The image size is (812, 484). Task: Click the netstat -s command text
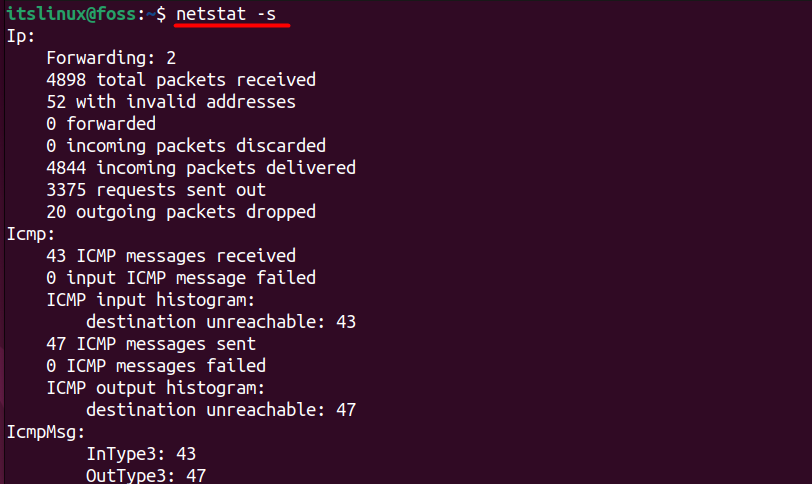[226, 14]
